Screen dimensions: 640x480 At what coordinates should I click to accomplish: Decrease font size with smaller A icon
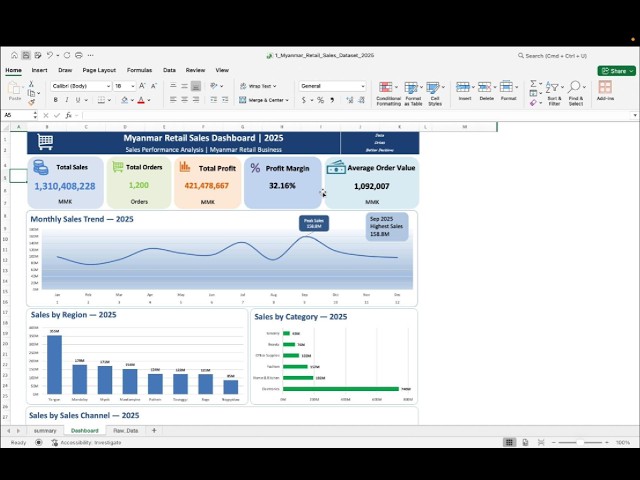point(154,86)
